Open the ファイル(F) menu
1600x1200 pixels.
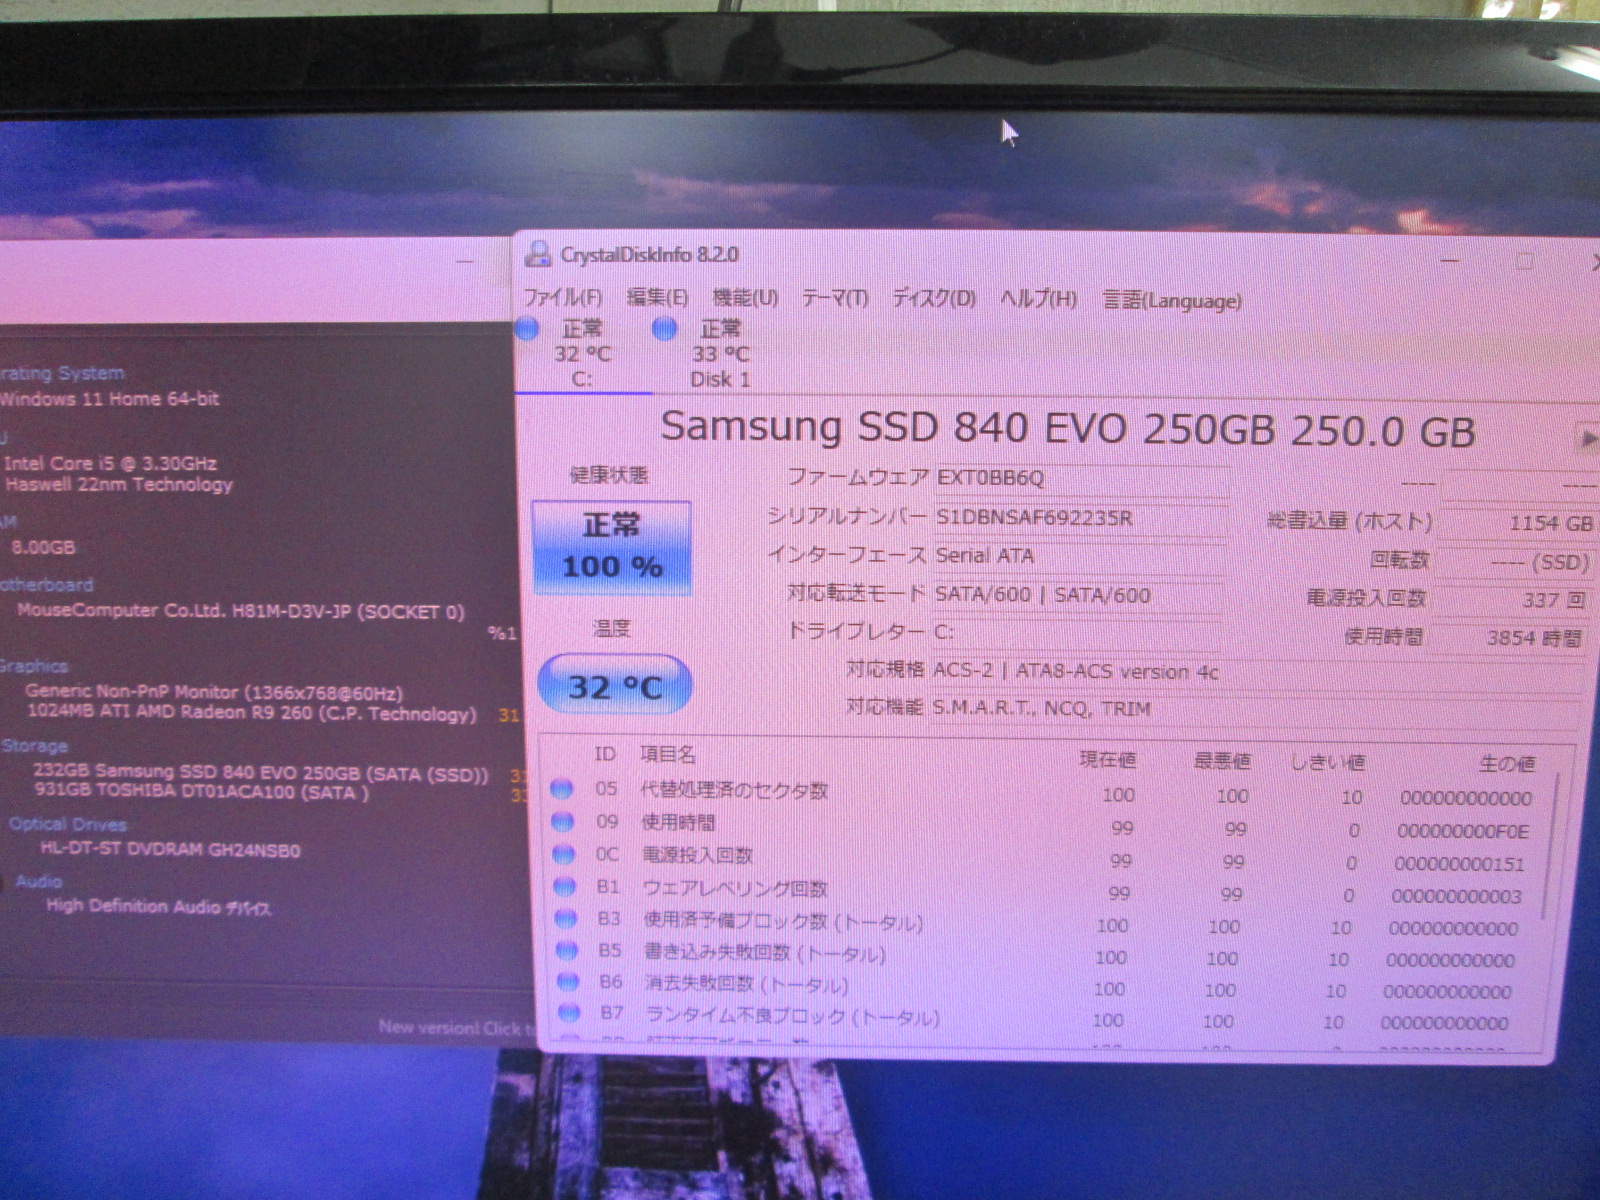click(x=562, y=297)
